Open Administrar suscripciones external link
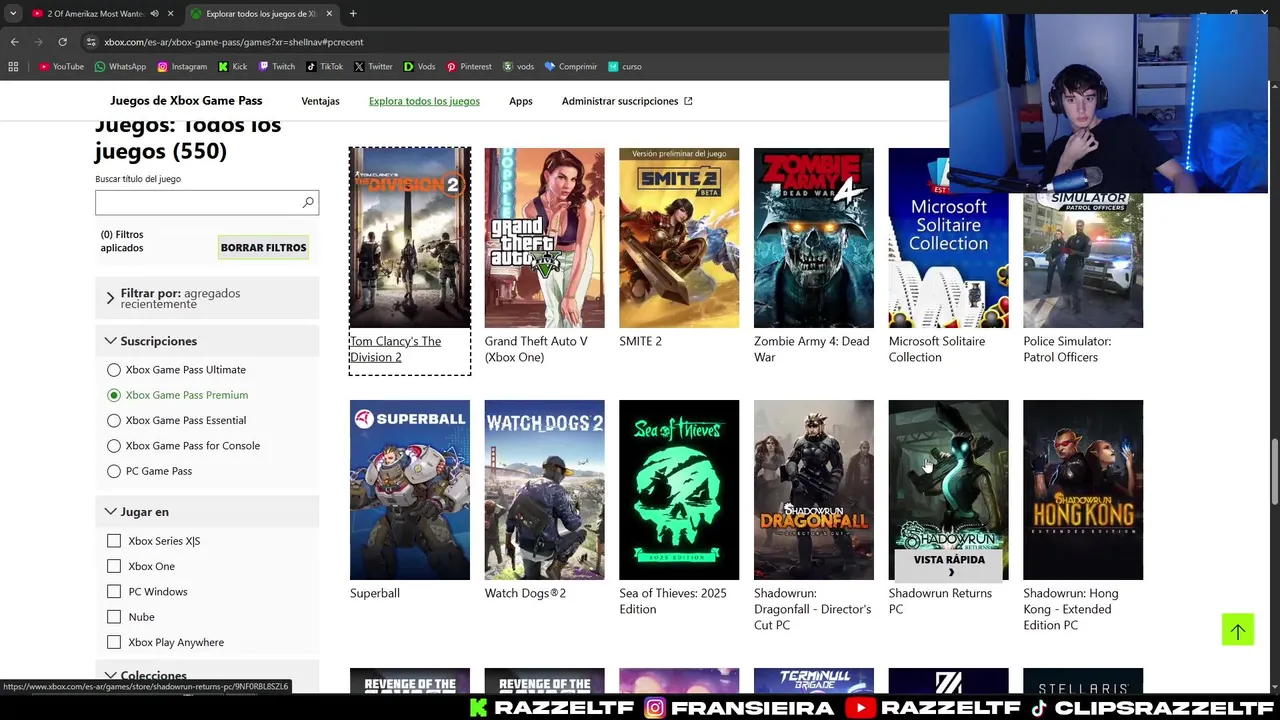Image resolution: width=1280 pixels, height=720 pixels. pos(627,101)
